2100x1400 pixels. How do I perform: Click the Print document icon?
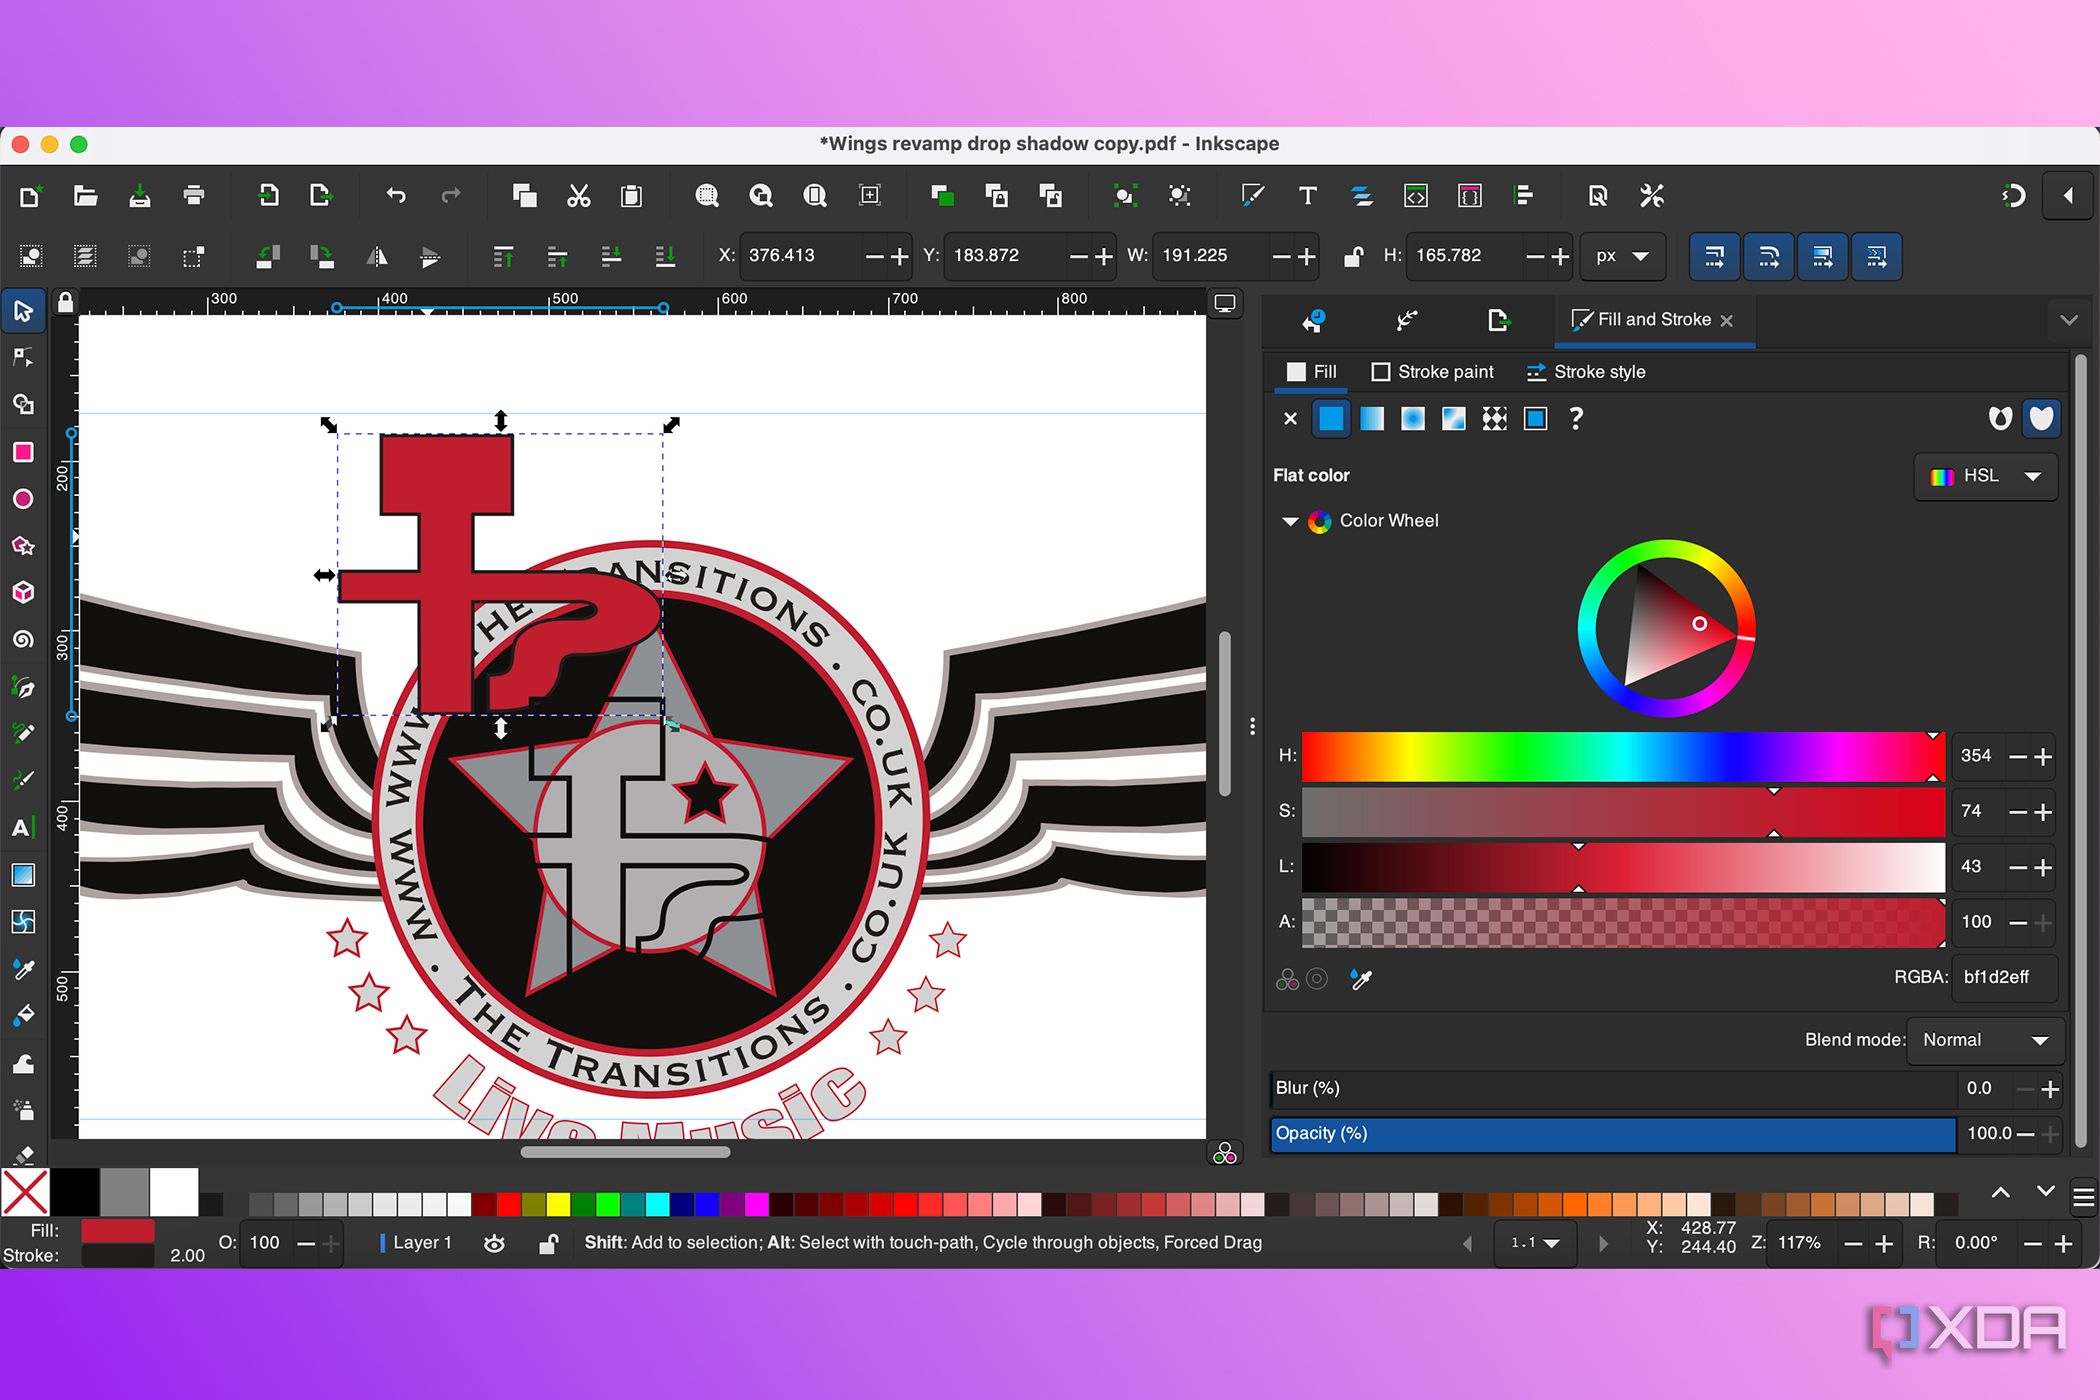pos(194,196)
